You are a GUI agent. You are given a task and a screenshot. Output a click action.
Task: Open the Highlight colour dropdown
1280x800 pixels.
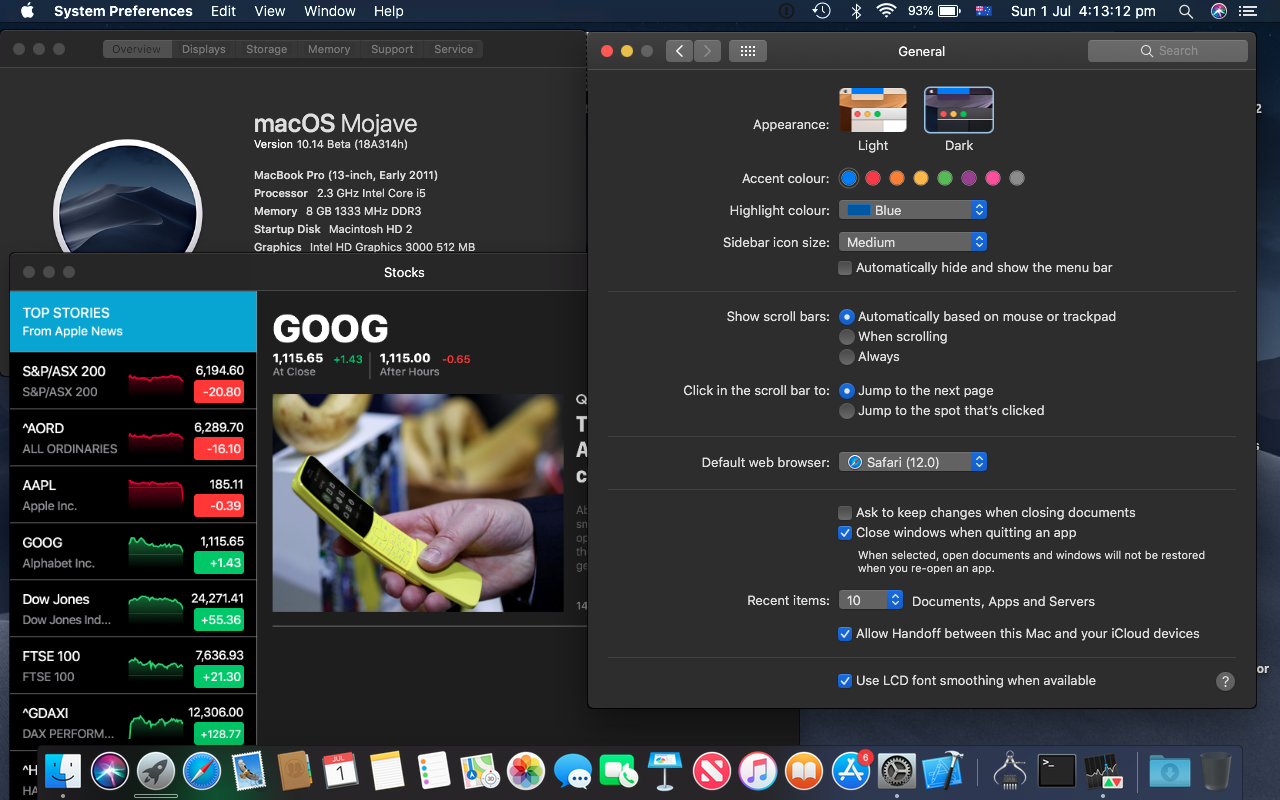click(x=913, y=210)
